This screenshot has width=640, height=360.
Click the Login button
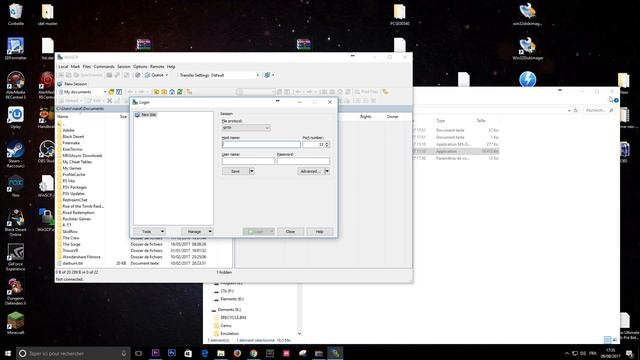click(258, 231)
